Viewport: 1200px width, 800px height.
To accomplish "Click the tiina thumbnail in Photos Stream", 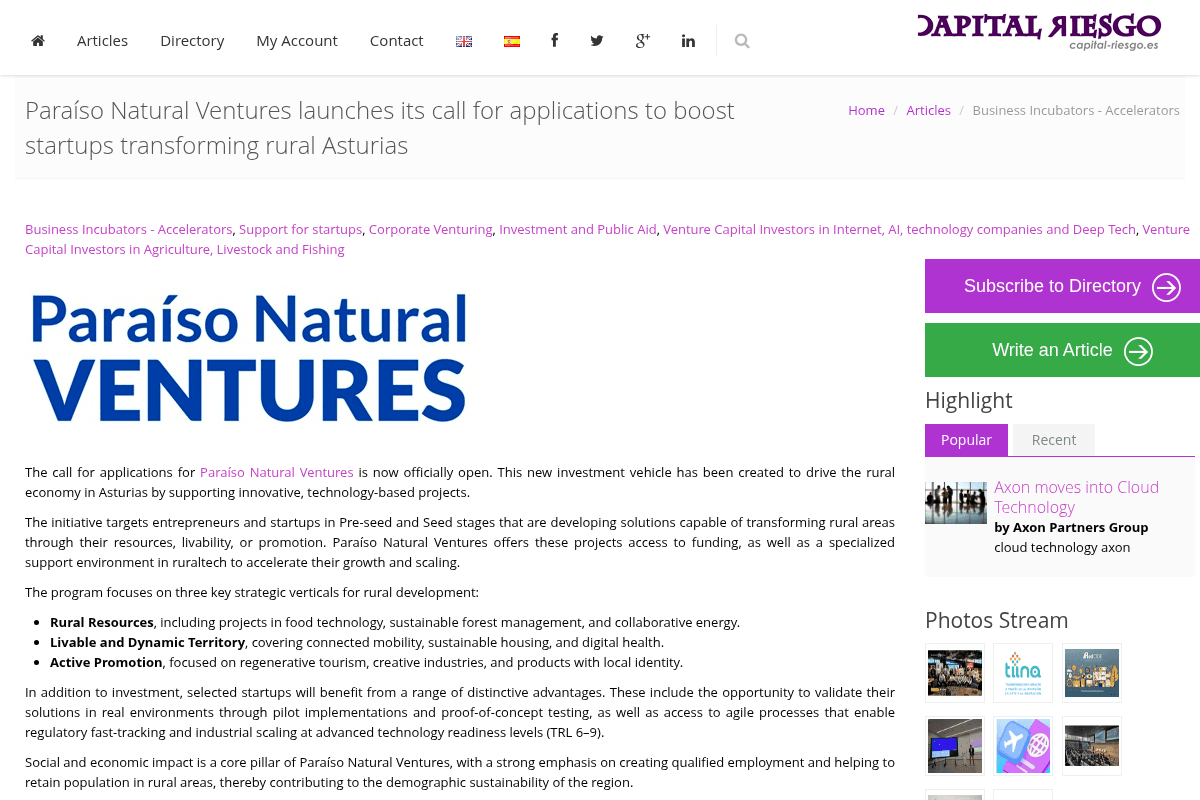I will 1022,673.
